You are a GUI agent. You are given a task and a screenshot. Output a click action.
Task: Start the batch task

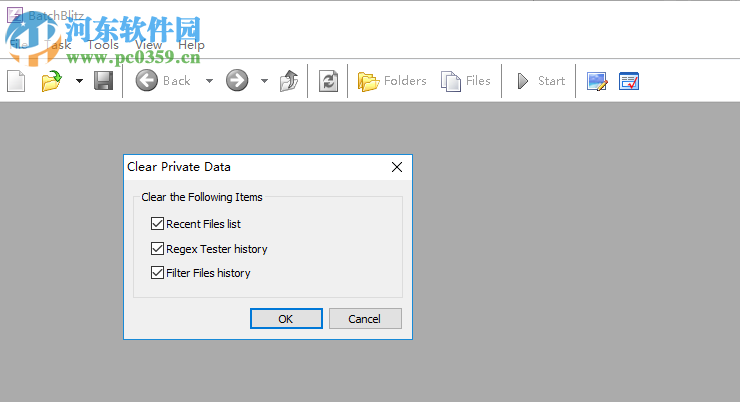tap(541, 81)
